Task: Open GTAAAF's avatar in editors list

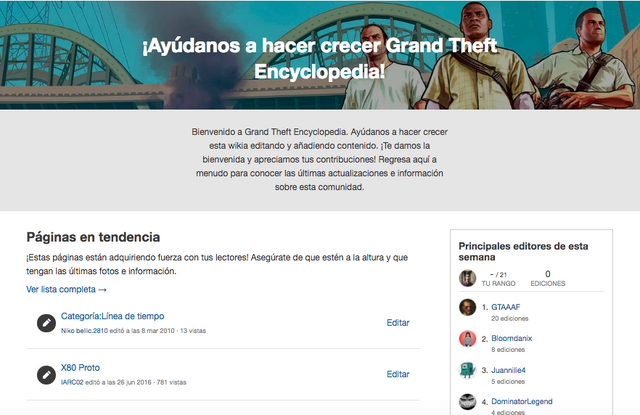Action: [x=467, y=307]
